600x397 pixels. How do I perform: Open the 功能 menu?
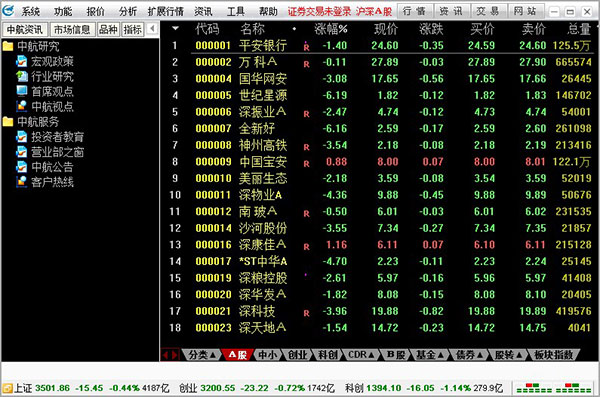63,11
